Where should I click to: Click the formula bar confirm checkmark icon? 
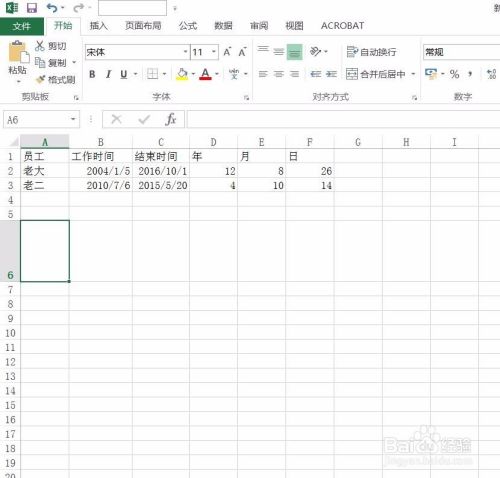[144, 119]
